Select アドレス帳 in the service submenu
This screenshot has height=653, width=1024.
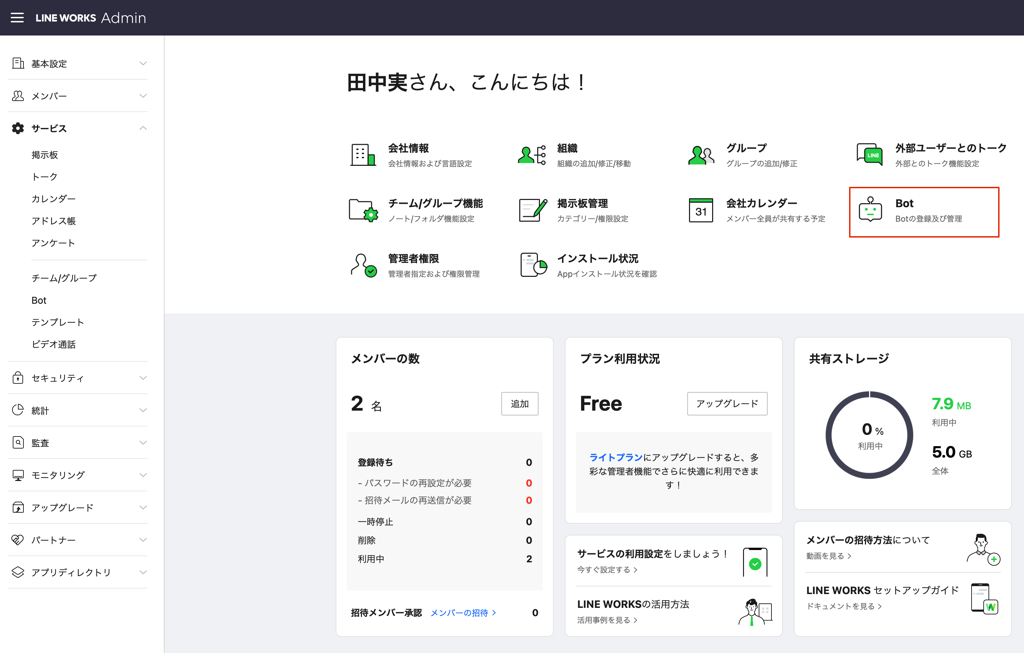pyautogui.click(x=54, y=221)
